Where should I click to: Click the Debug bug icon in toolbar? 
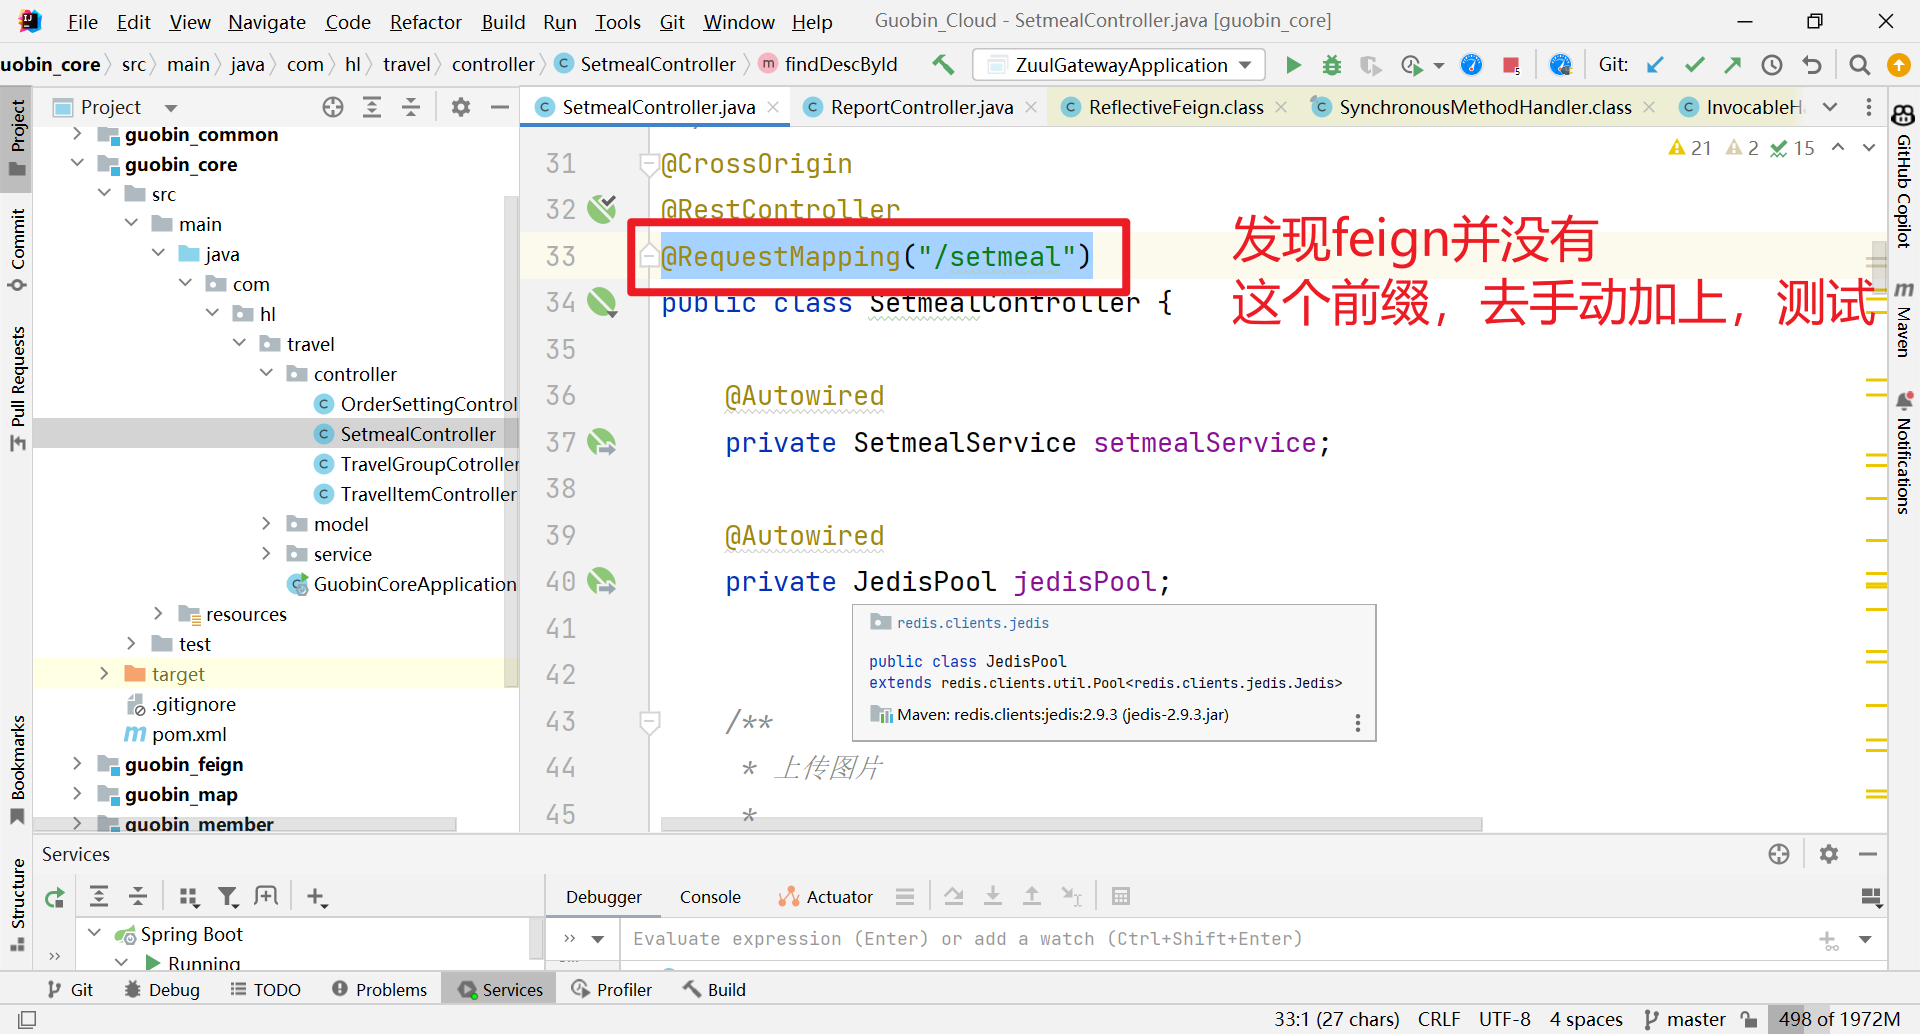[1331, 65]
